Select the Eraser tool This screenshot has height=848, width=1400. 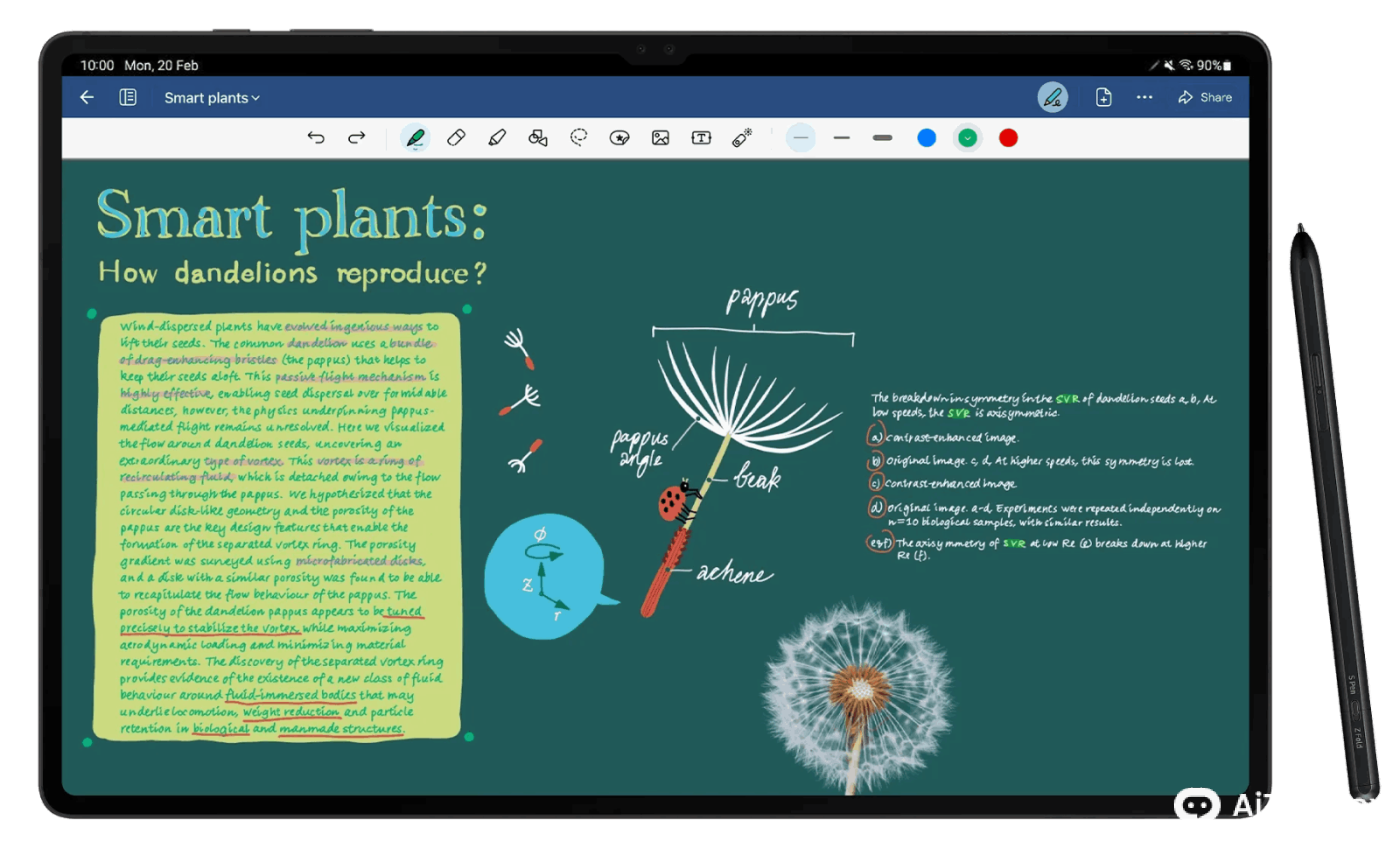(x=456, y=138)
